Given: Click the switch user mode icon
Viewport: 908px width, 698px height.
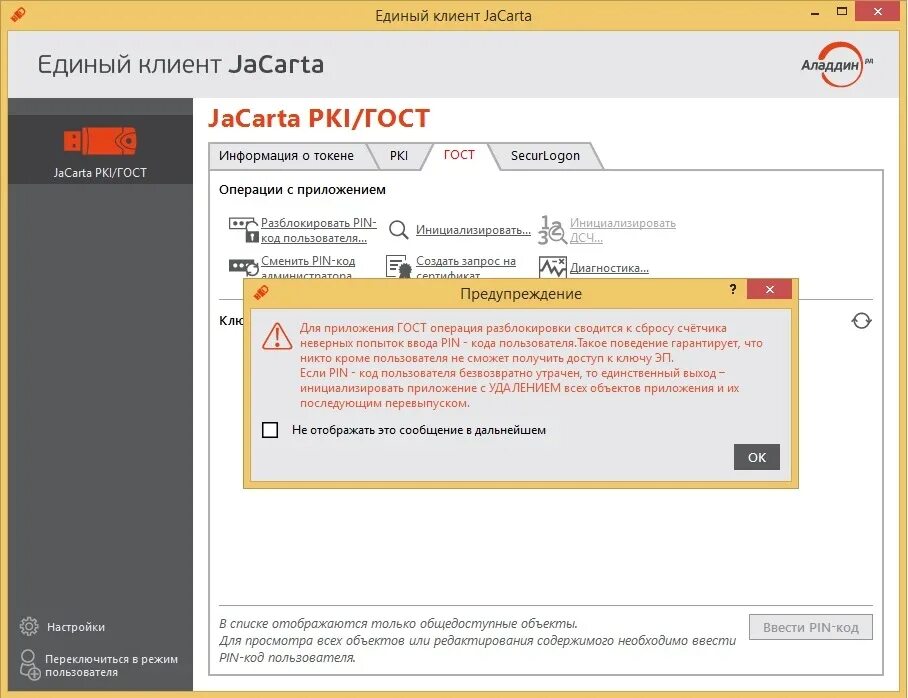Looking at the screenshot, I should (30, 665).
